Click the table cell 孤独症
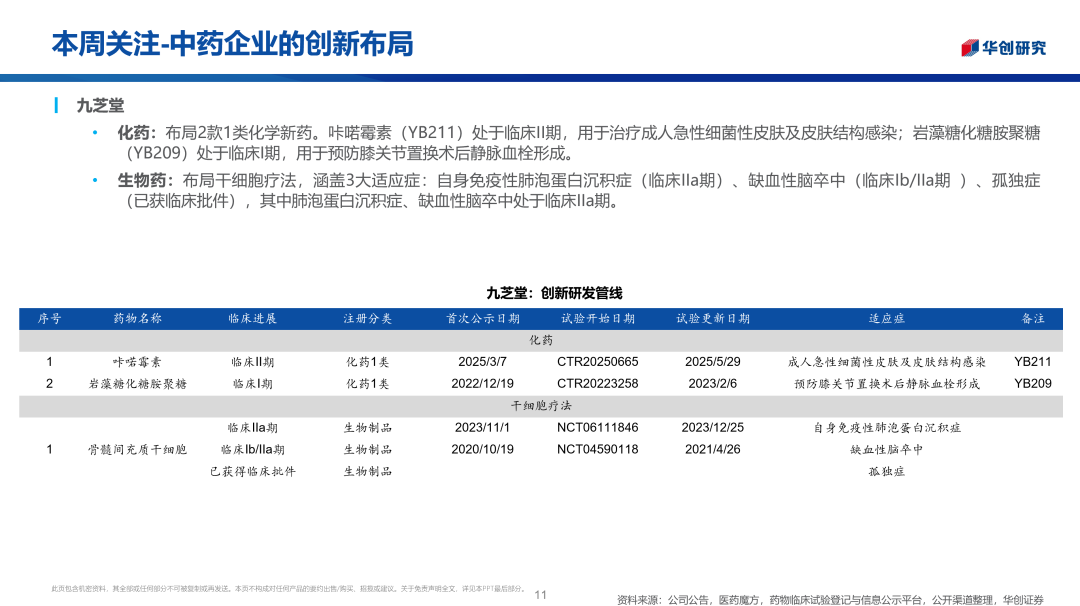The image size is (1080, 606). click(886, 472)
